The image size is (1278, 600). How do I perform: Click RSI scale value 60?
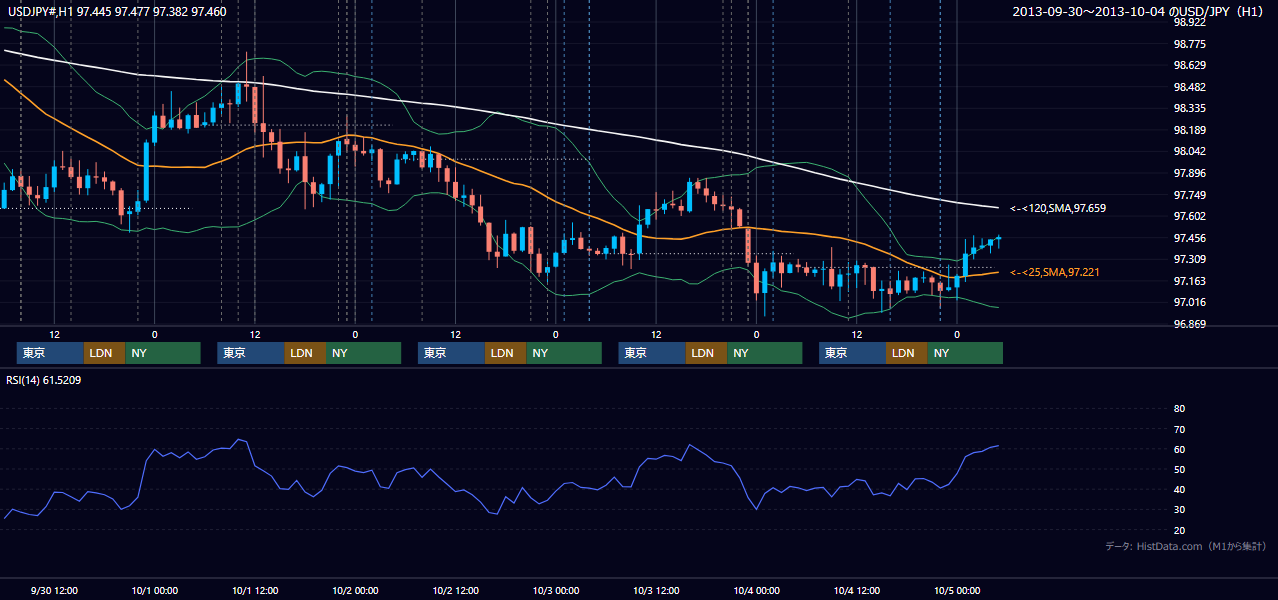point(1179,449)
